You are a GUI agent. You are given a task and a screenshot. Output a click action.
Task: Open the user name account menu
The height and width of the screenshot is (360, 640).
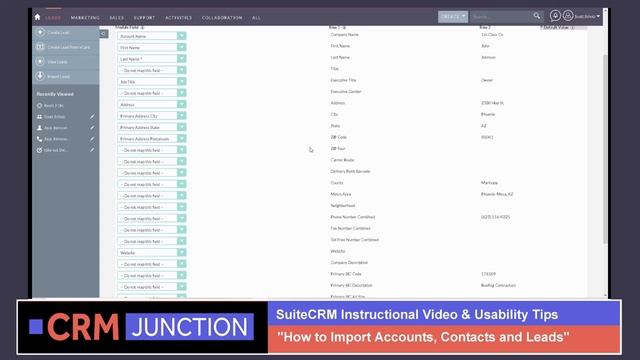(587, 17)
